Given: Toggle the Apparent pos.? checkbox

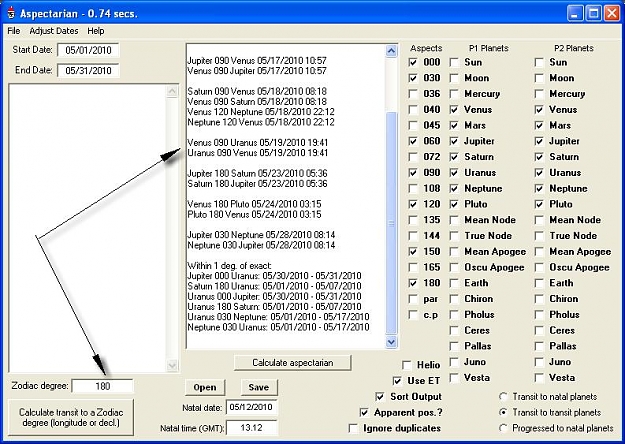Looking at the screenshot, I should coord(364,413).
